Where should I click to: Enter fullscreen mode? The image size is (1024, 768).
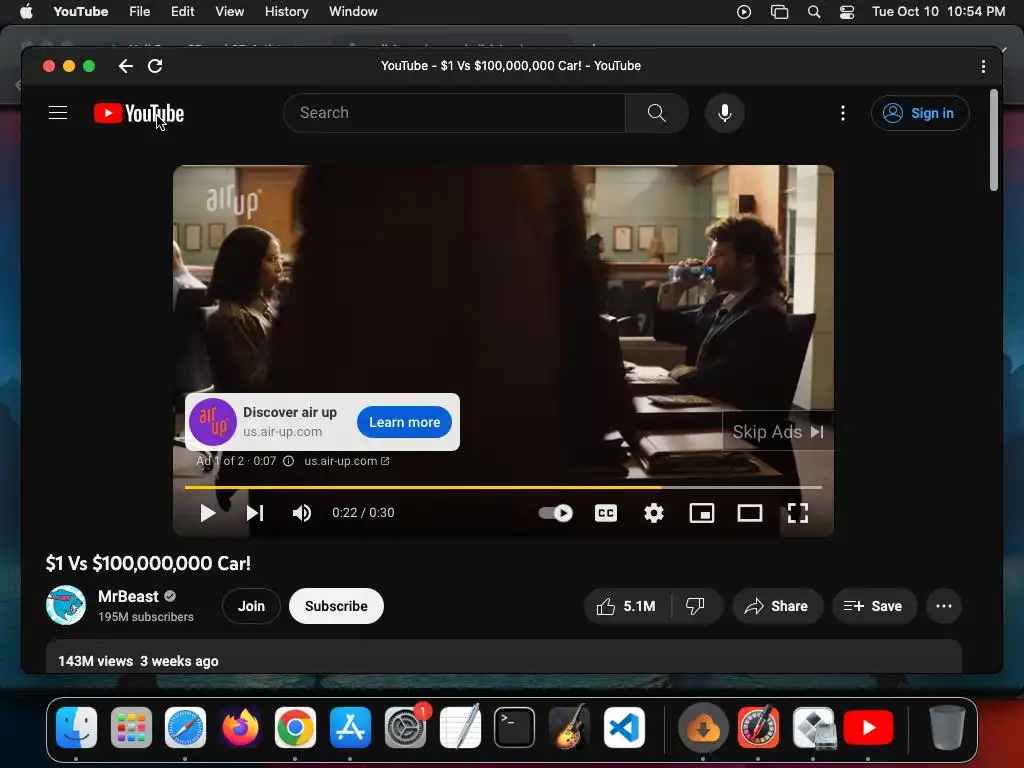pyautogui.click(x=798, y=513)
